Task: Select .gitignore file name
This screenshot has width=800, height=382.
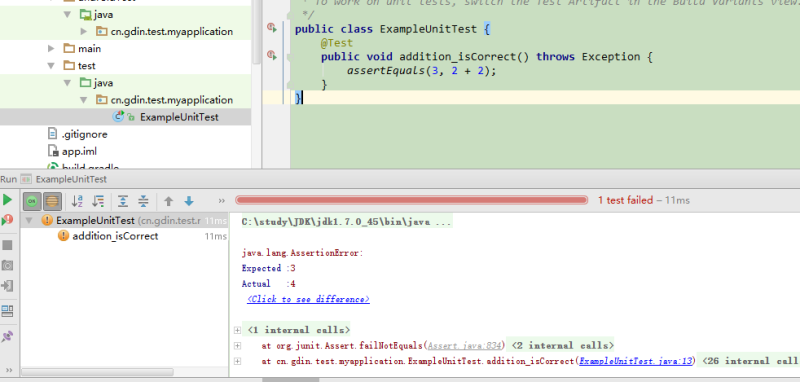Action: [85, 134]
